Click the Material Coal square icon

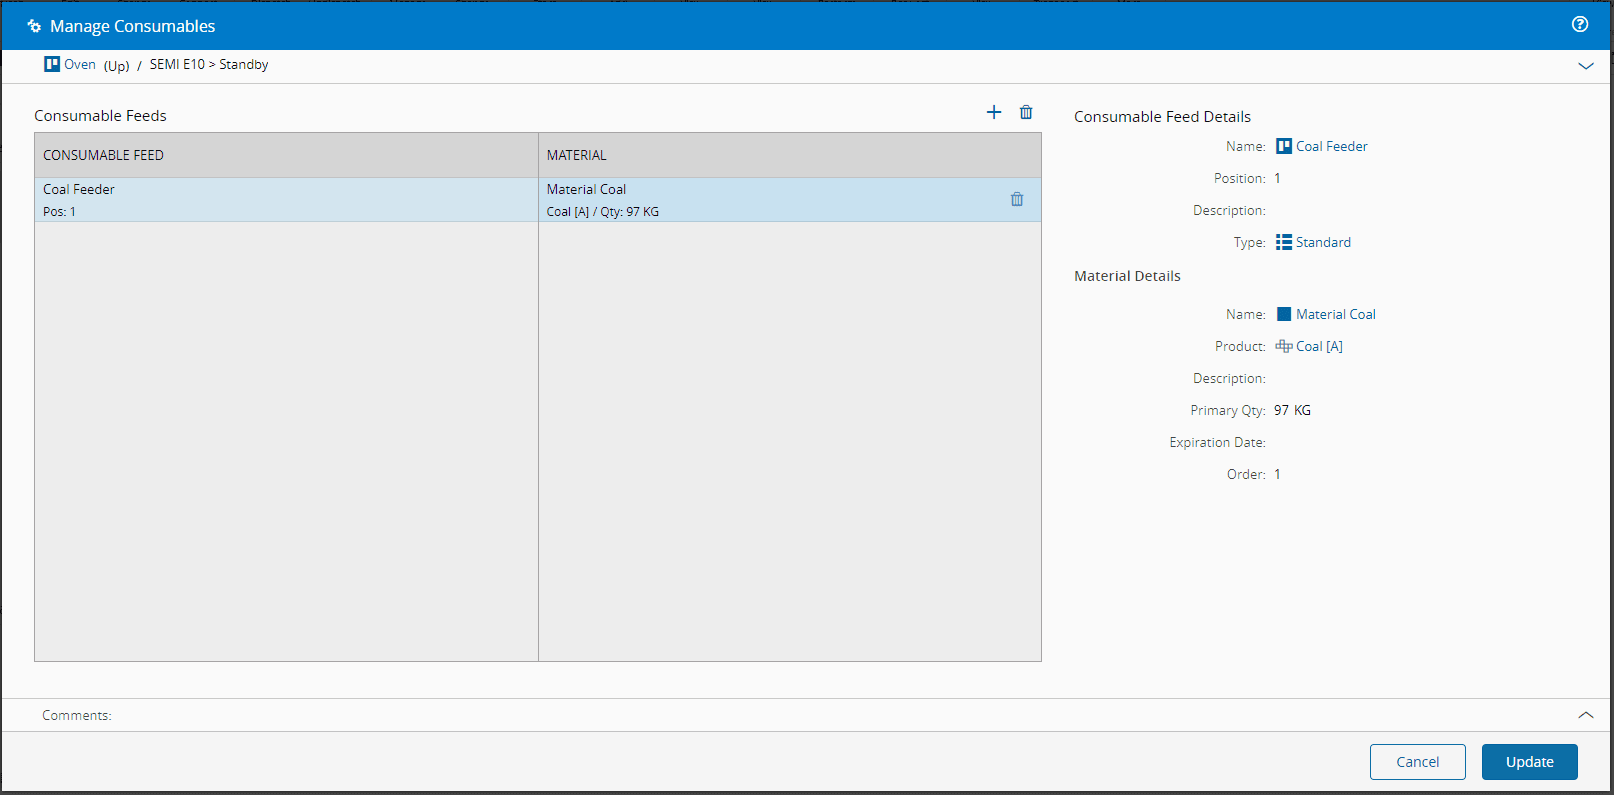tap(1284, 314)
